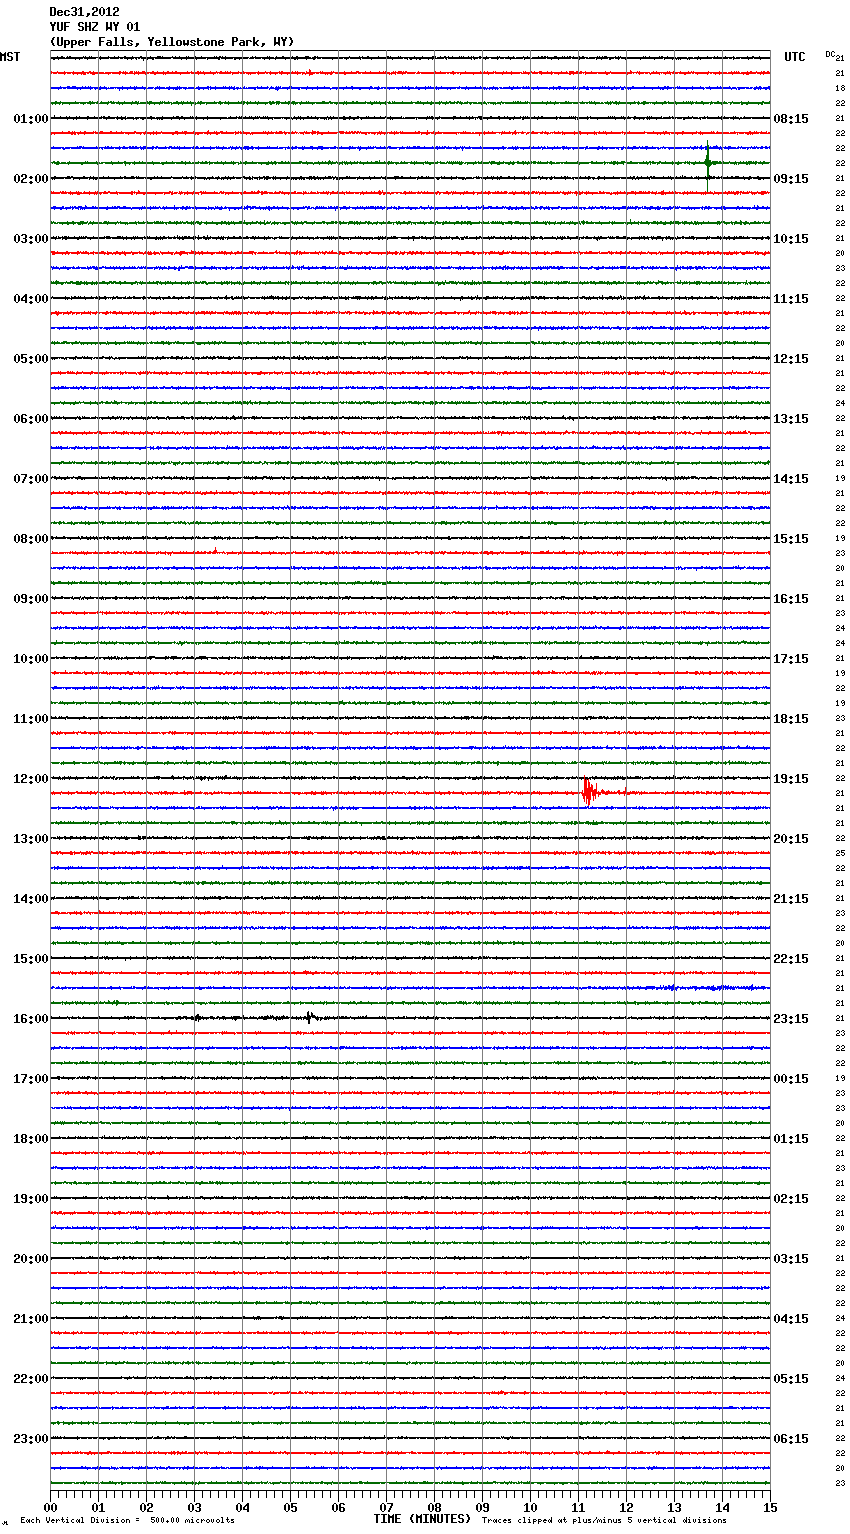Click the DC column header at top right
The height and width of the screenshot is (1534, 850).
pos(830,54)
